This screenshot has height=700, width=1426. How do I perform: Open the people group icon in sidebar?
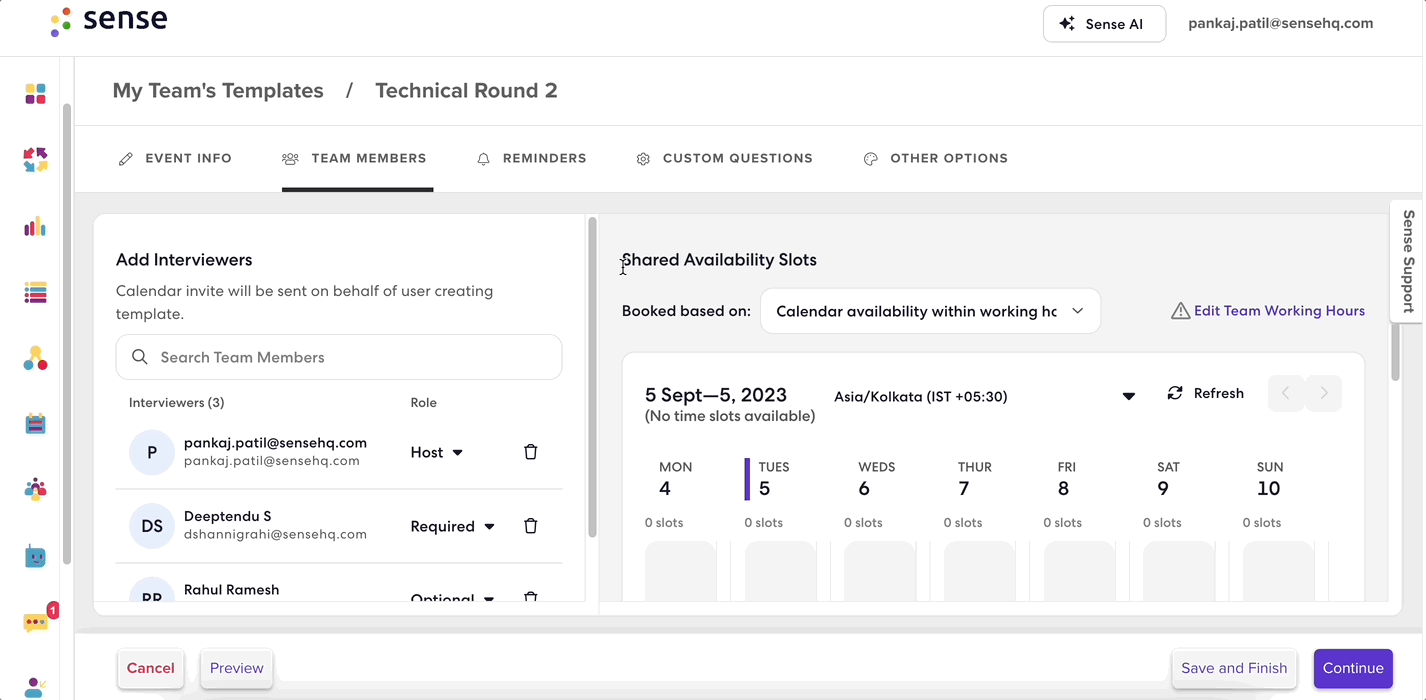pyautogui.click(x=35, y=490)
